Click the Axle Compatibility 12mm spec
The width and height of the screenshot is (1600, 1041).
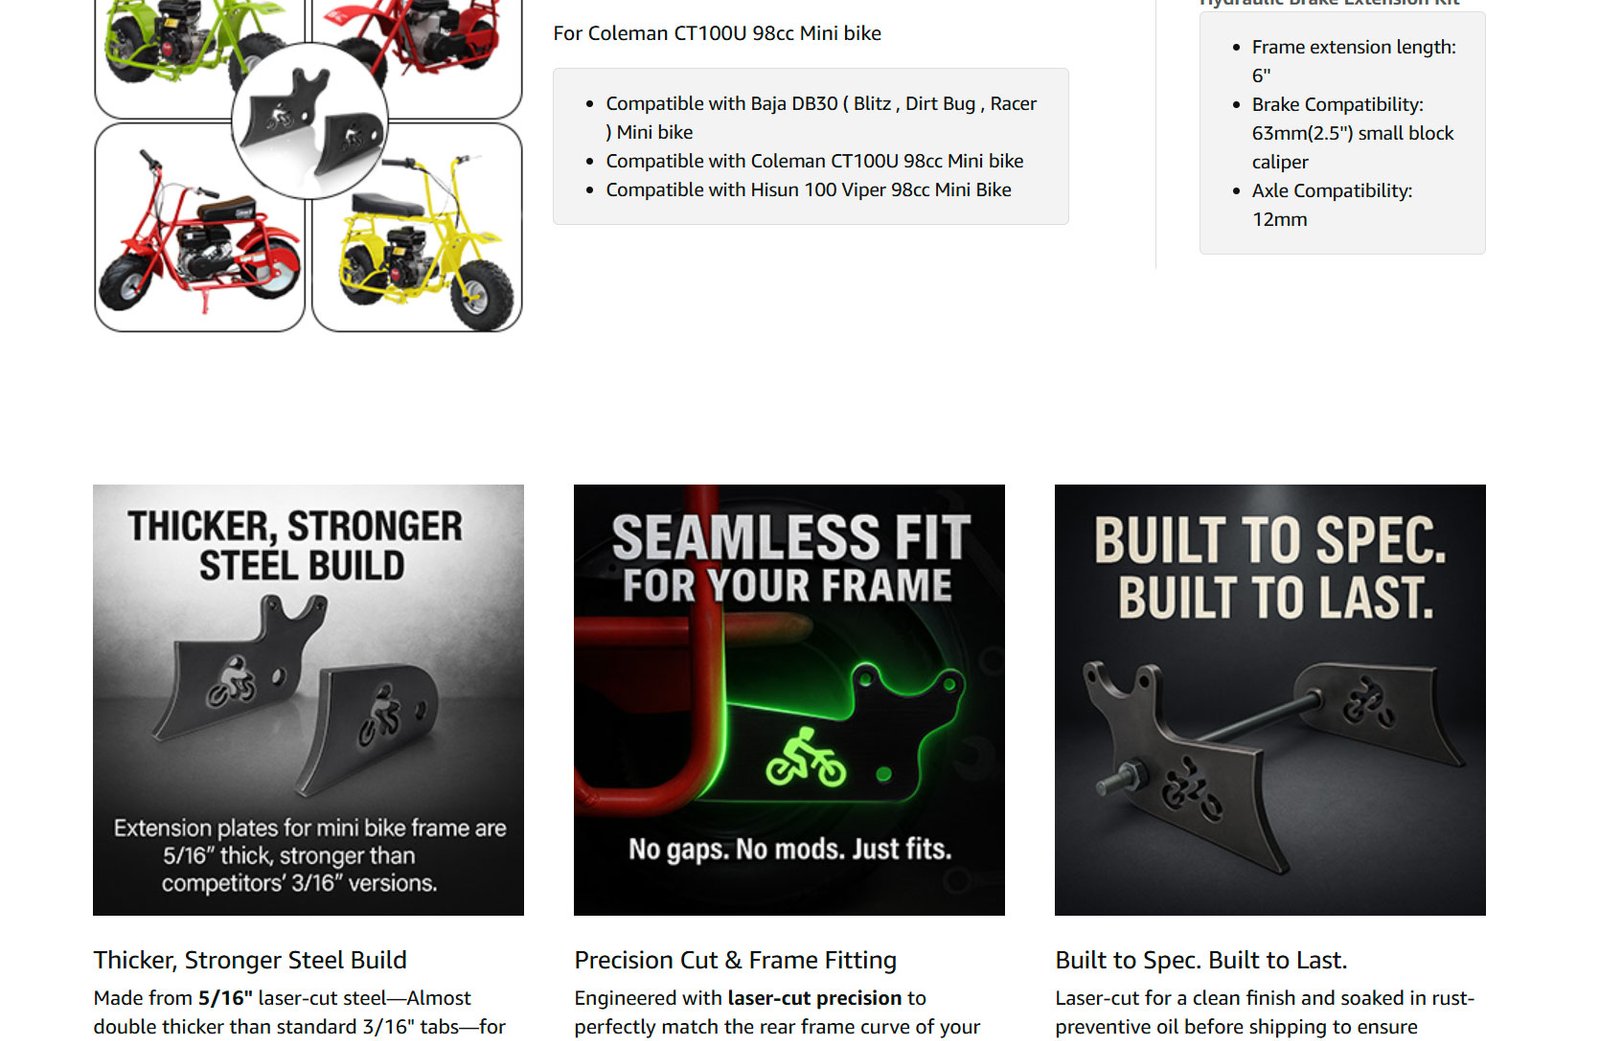coord(1331,205)
